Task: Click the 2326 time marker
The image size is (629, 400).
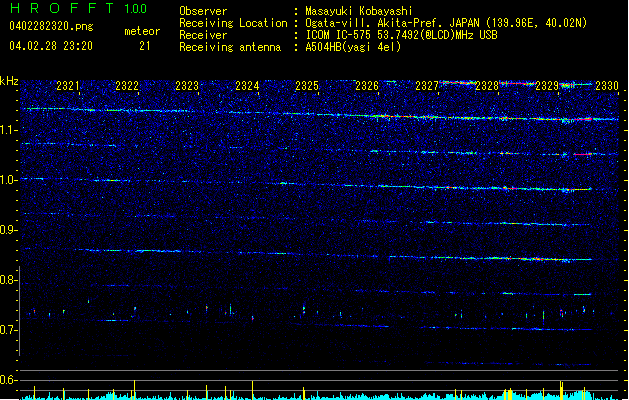Action: pyautogui.click(x=367, y=86)
